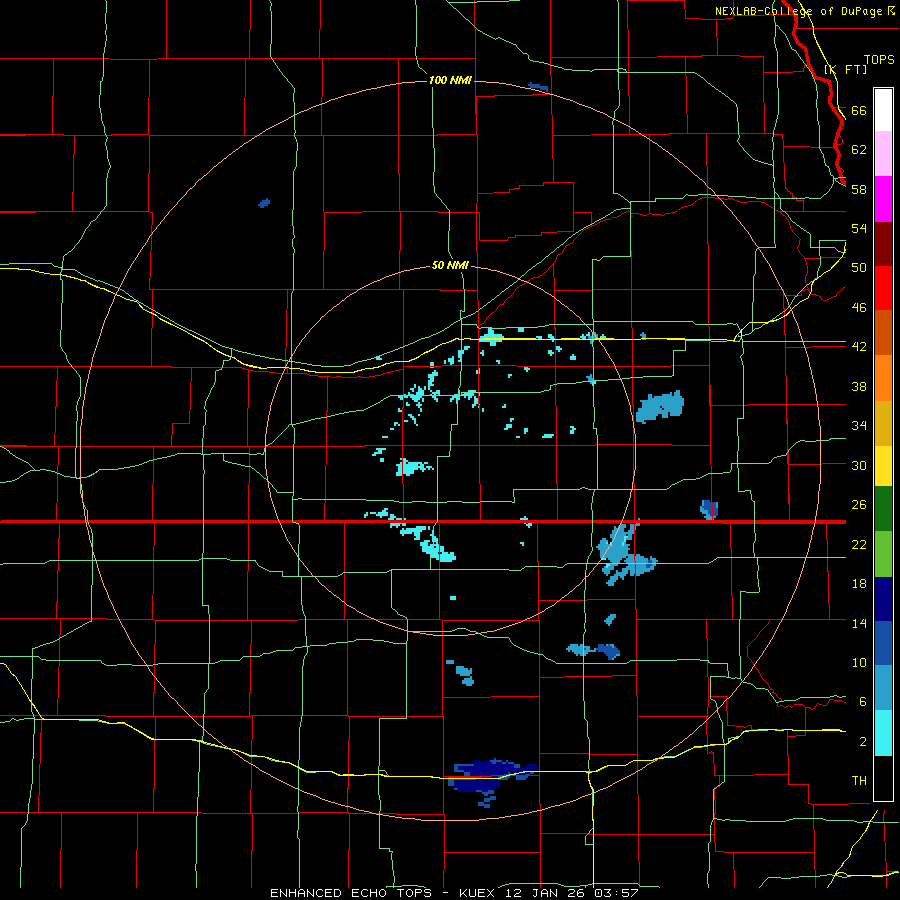The width and height of the screenshot is (900, 900).
Task: Click the "2" legend value
Action: (x=863, y=742)
